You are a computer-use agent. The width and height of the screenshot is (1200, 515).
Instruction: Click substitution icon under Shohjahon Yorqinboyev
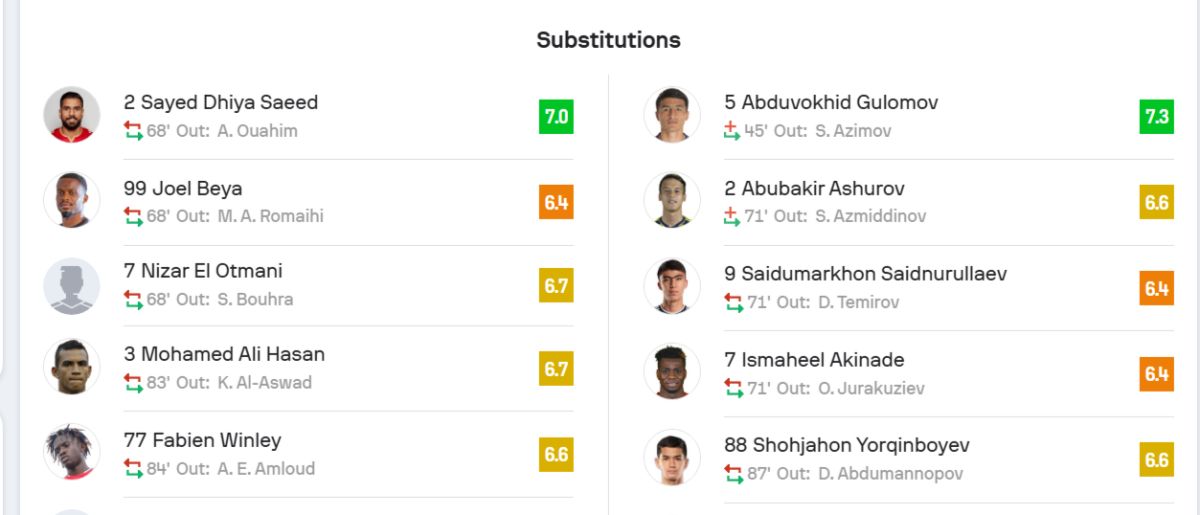tap(733, 473)
